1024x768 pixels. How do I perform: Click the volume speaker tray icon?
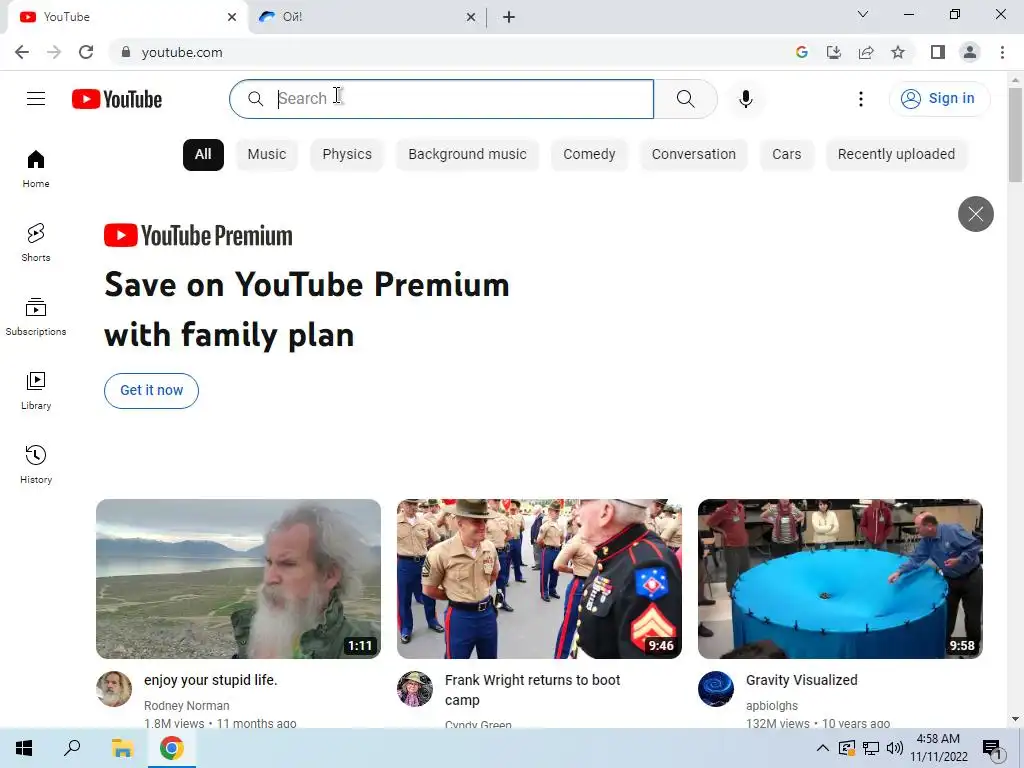(895, 748)
